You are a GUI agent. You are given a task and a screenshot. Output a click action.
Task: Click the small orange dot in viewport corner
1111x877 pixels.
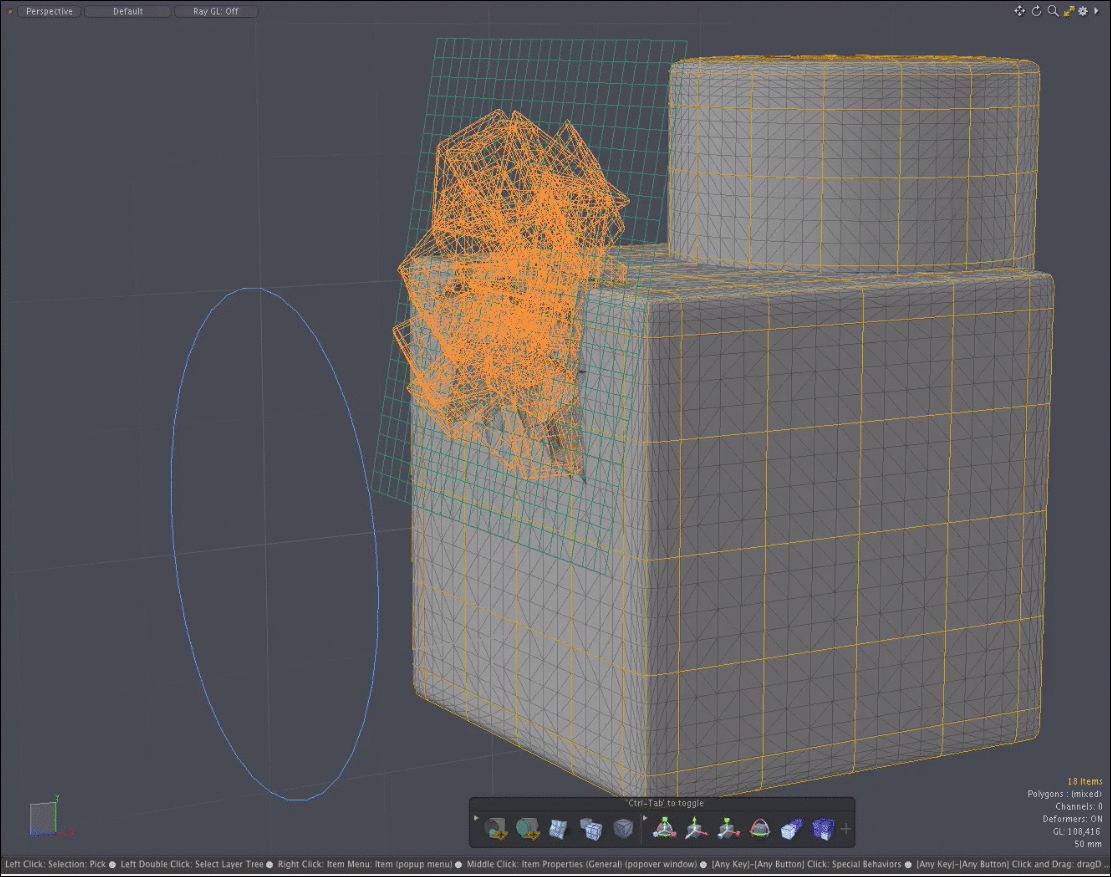click(10, 12)
